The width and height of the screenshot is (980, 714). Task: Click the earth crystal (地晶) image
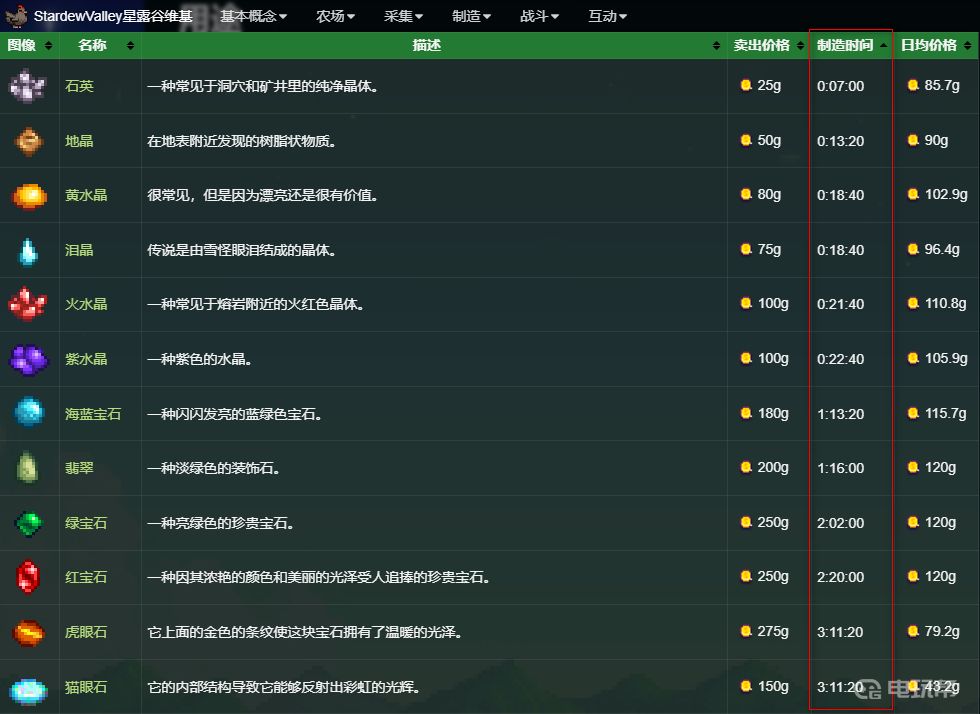click(29, 141)
